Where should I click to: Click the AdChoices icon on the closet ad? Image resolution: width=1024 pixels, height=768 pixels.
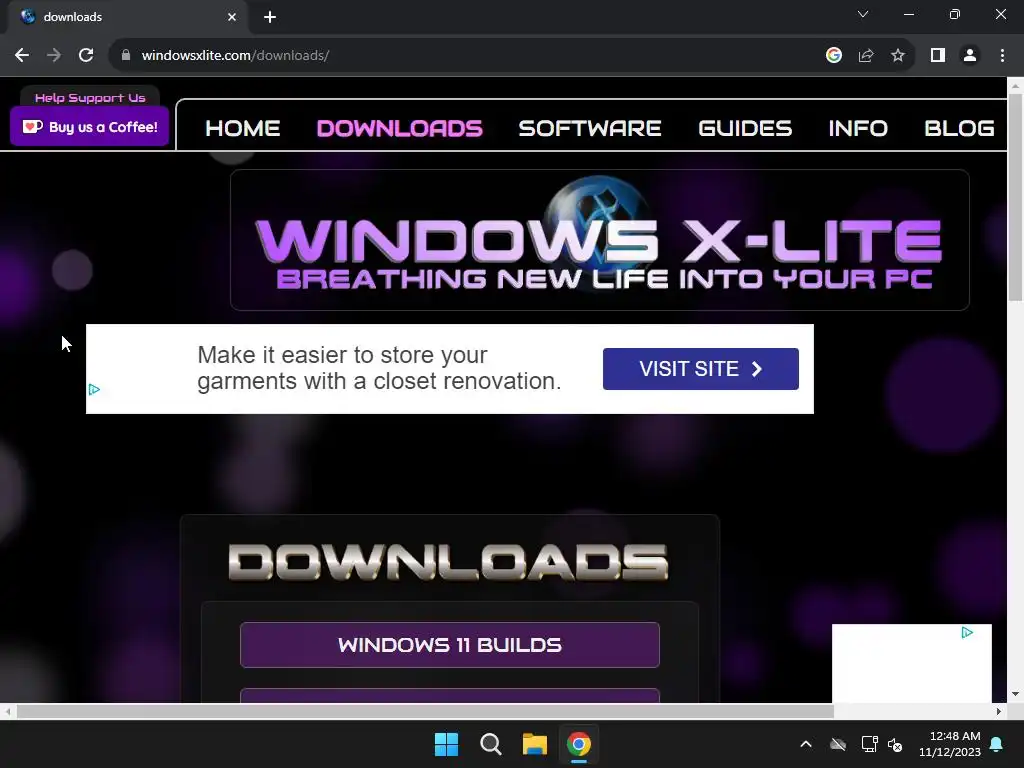click(x=94, y=390)
